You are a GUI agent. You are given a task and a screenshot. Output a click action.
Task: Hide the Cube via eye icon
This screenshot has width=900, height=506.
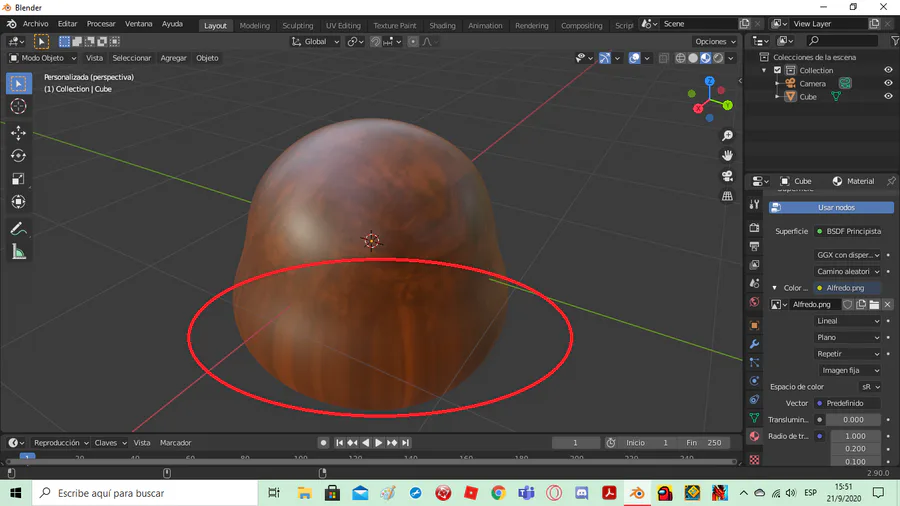tap(888, 96)
